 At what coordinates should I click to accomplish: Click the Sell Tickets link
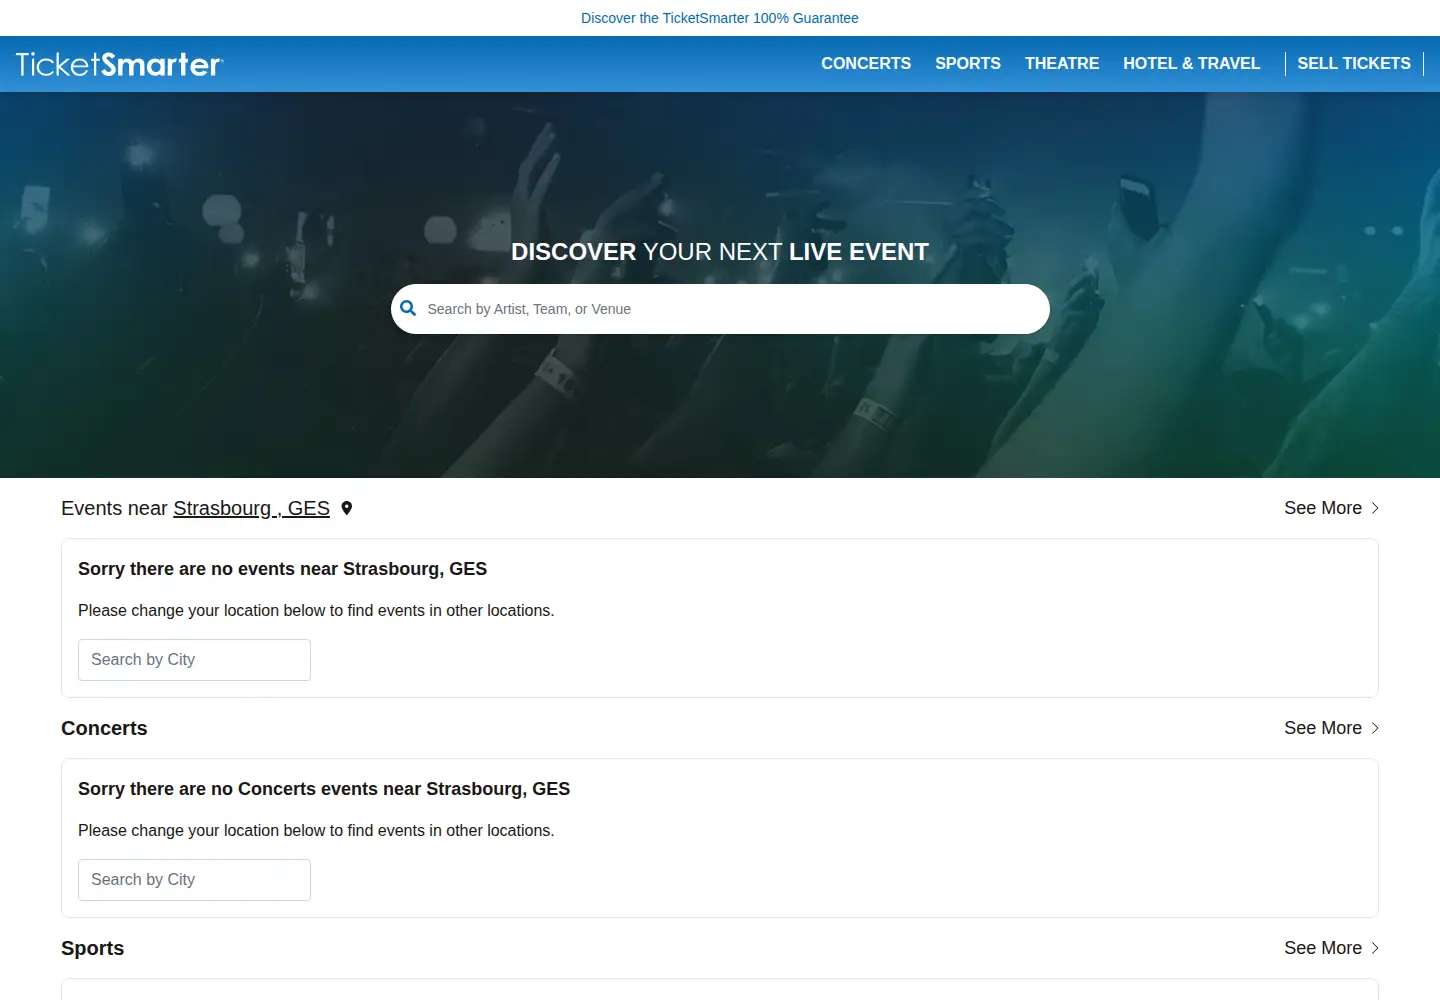pyautogui.click(x=1354, y=63)
